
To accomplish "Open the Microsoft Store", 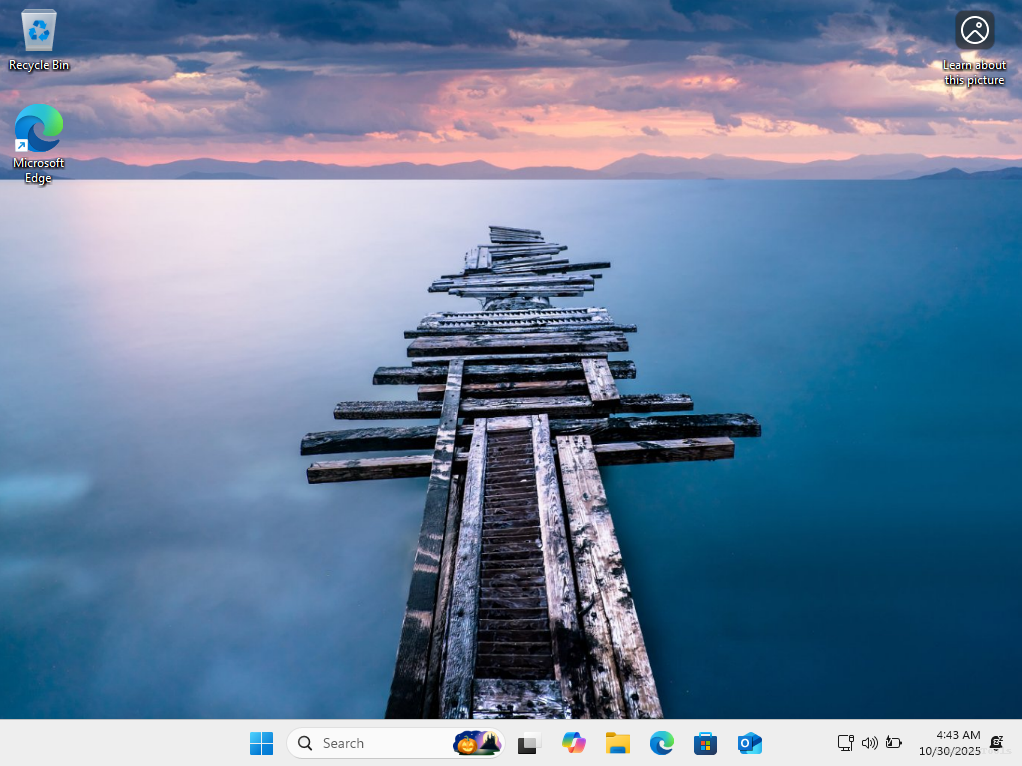I will coord(705,743).
